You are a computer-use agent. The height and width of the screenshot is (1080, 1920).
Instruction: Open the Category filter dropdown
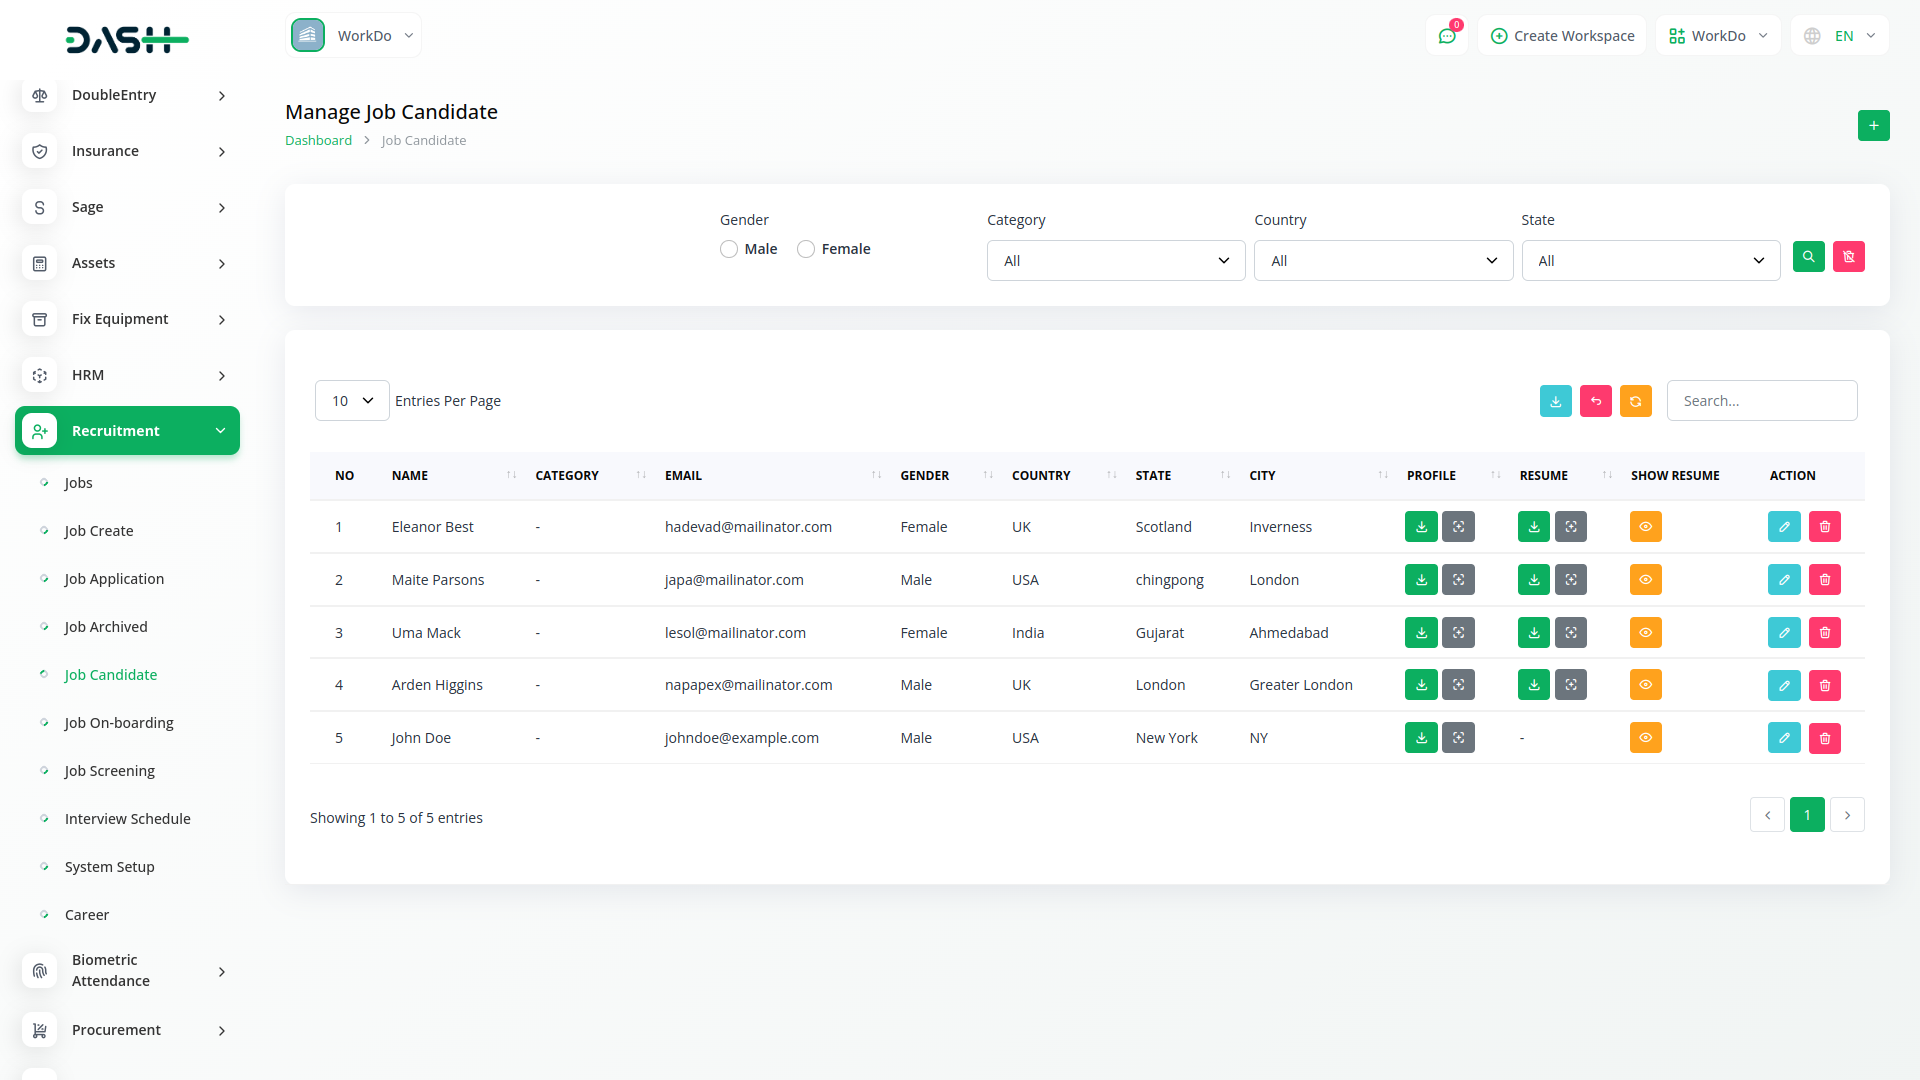tap(1115, 261)
